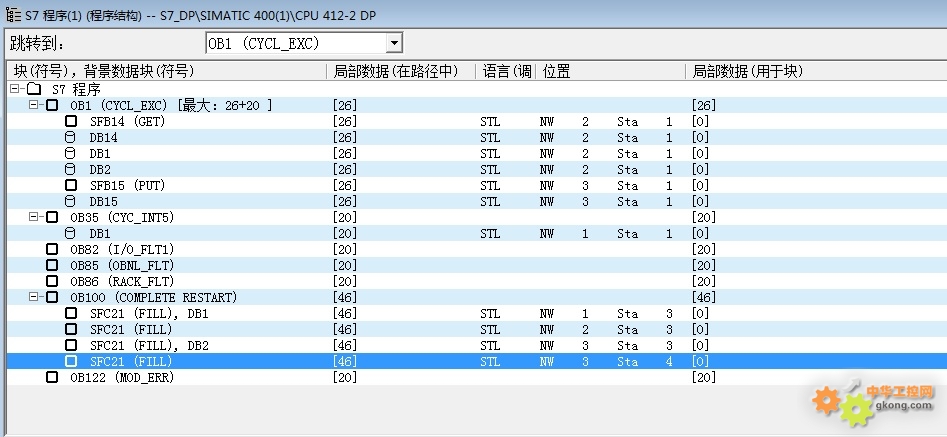
Task: Click the [26] block value in OB1 row
Action: (x=704, y=105)
